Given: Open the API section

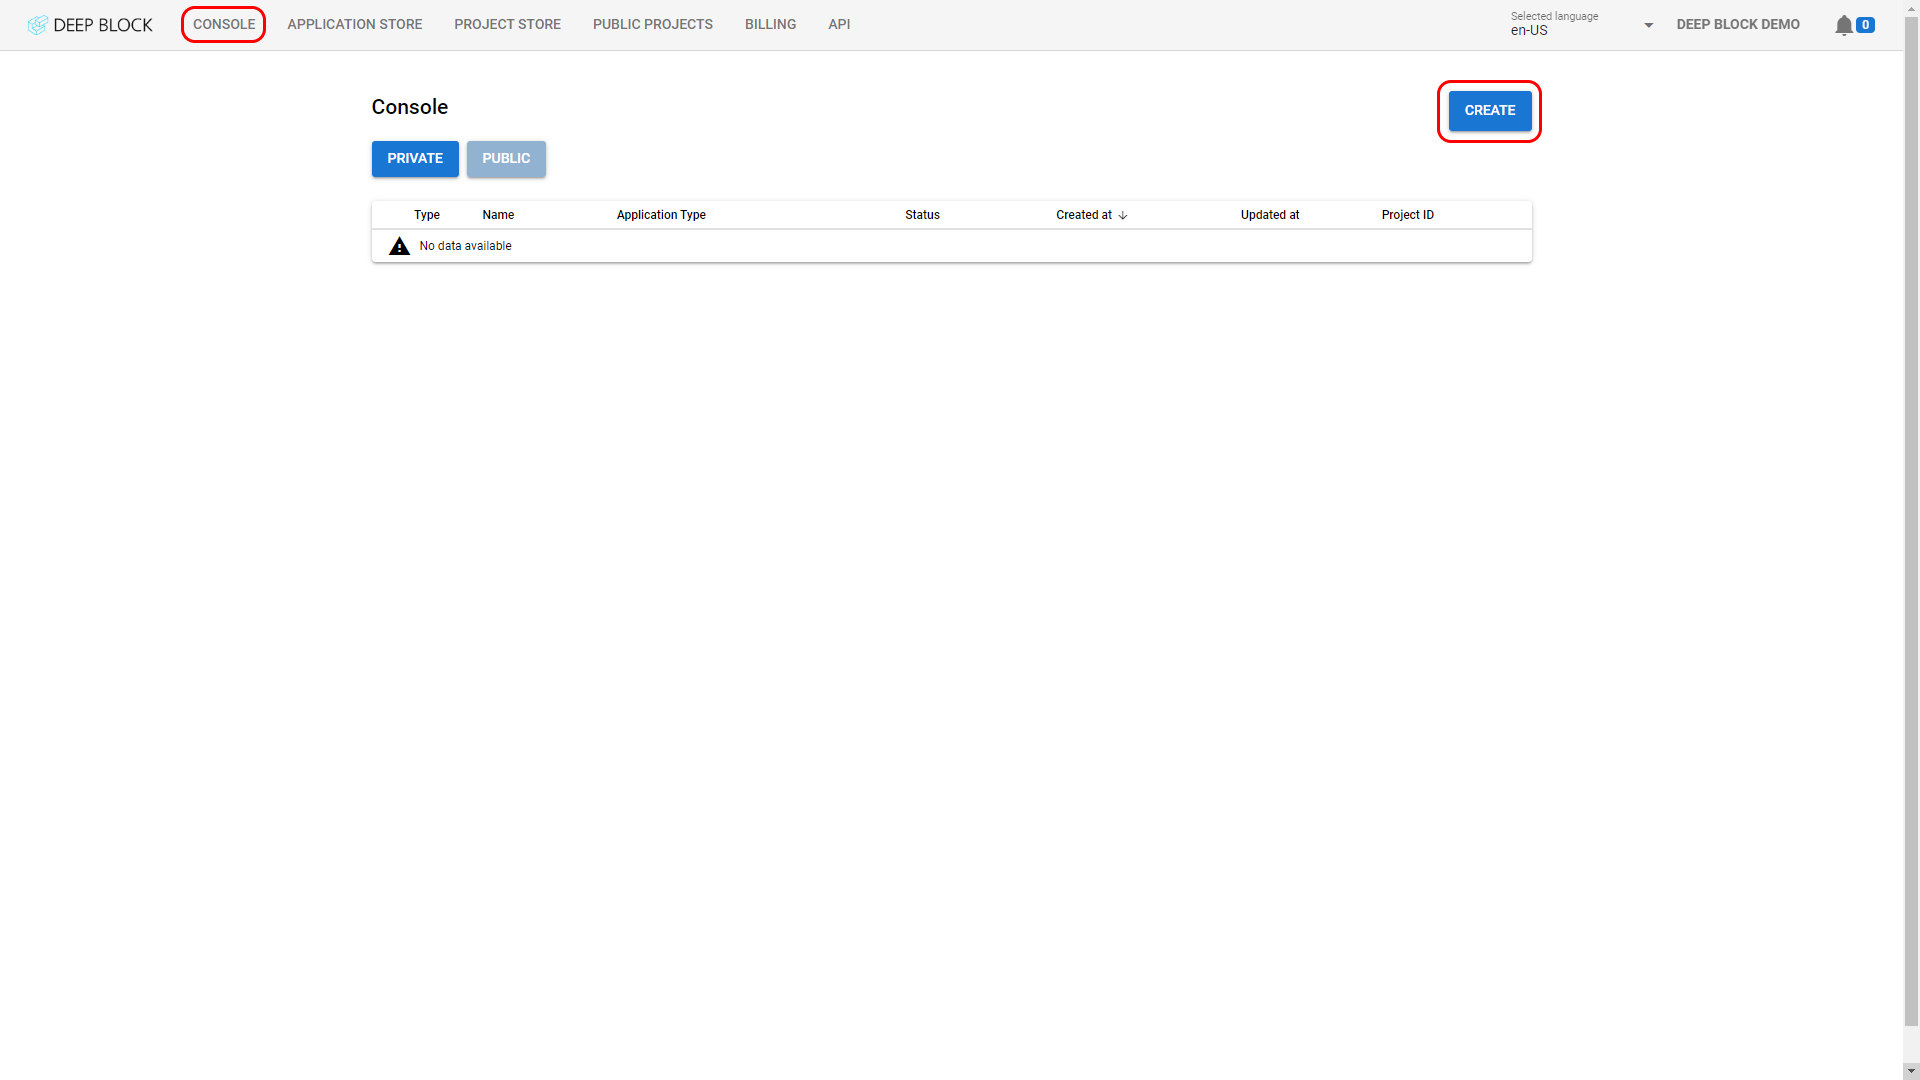Looking at the screenshot, I should point(839,24).
